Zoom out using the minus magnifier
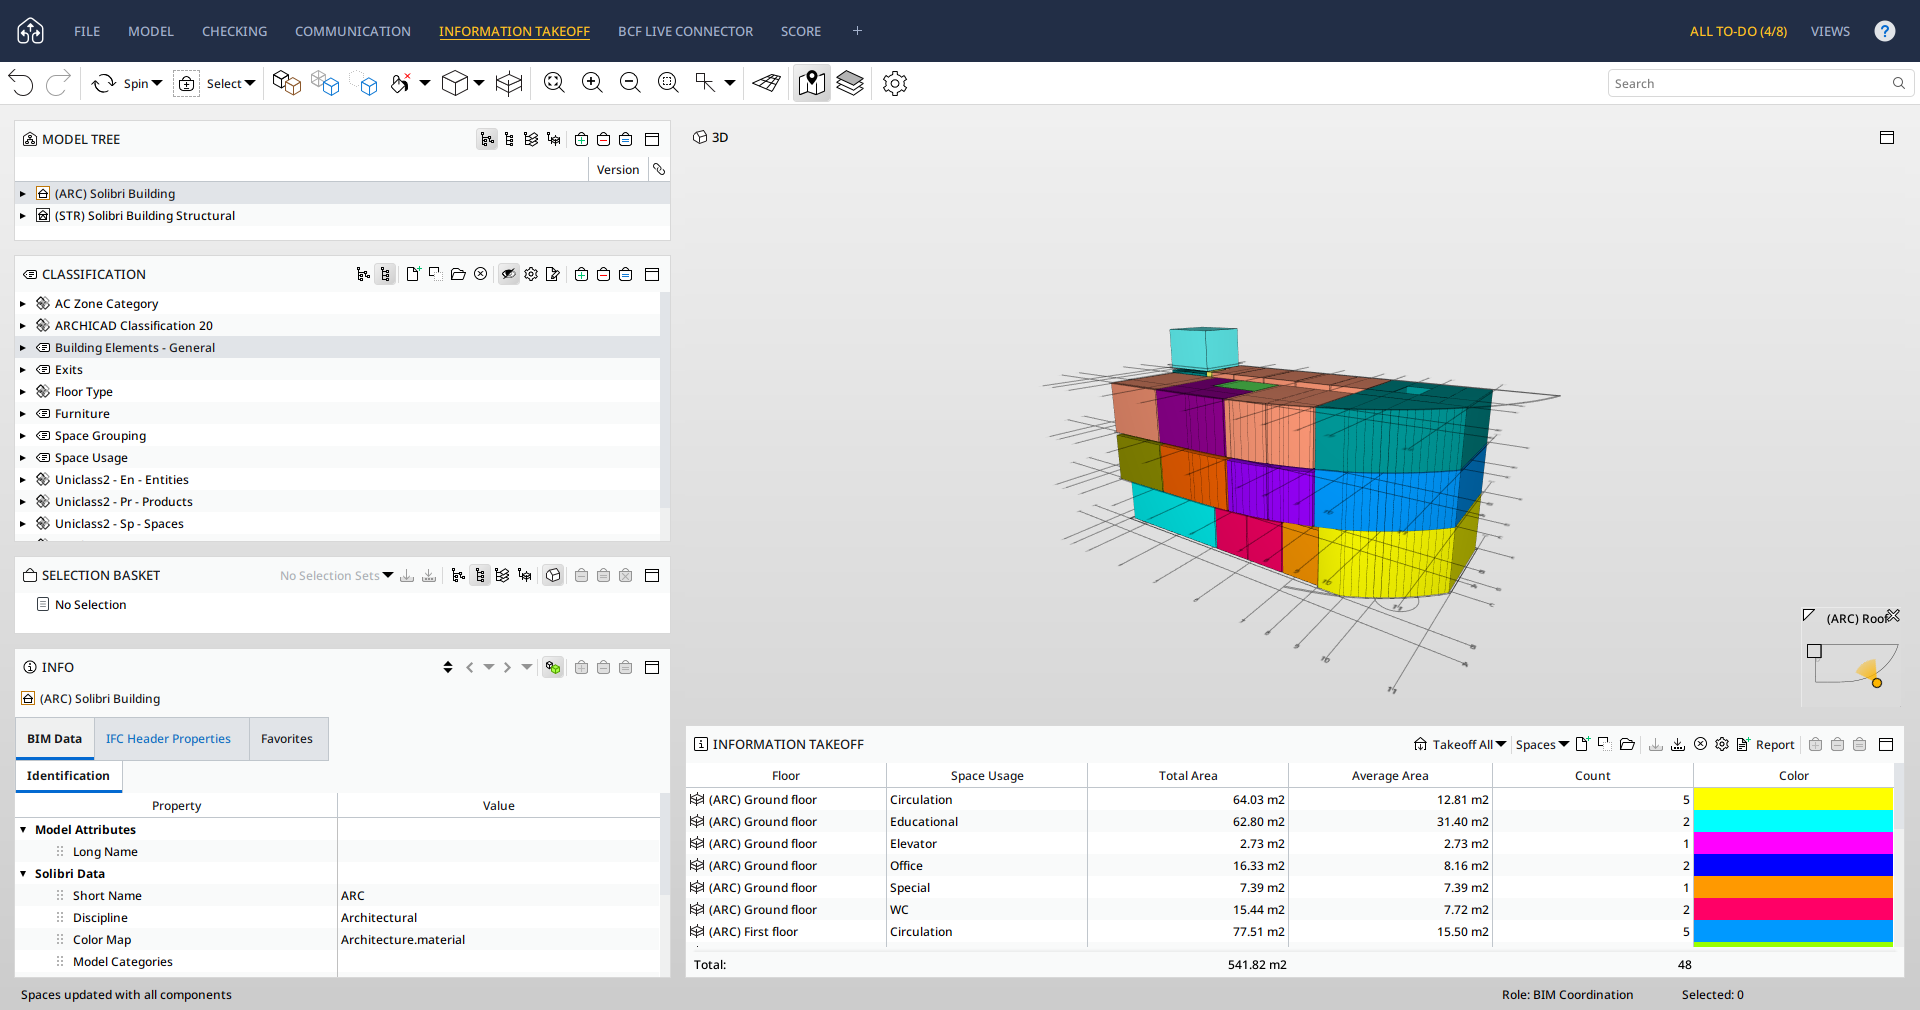 [630, 83]
